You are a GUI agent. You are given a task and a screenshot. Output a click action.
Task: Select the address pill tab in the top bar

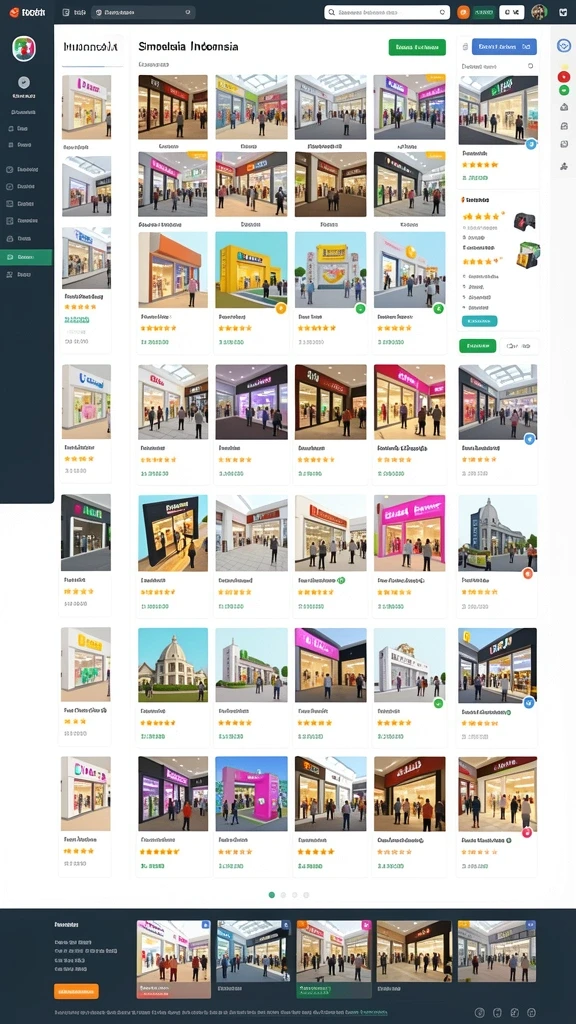pos(144,12)
